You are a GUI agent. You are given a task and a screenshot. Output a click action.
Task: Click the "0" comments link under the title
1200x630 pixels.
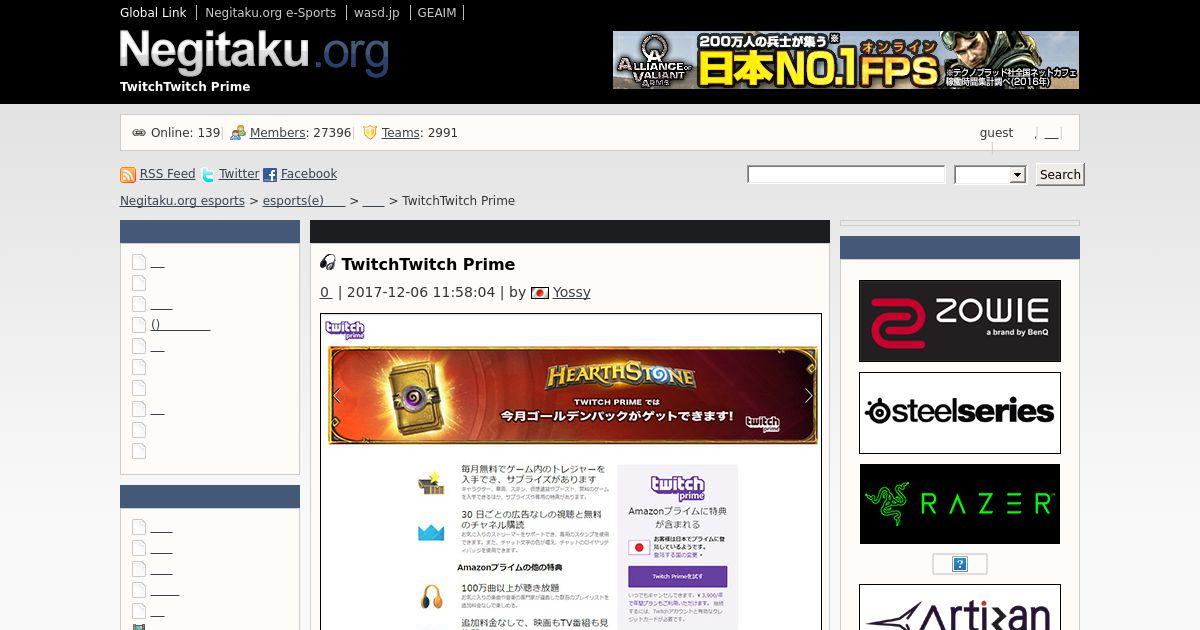(325, 292)
